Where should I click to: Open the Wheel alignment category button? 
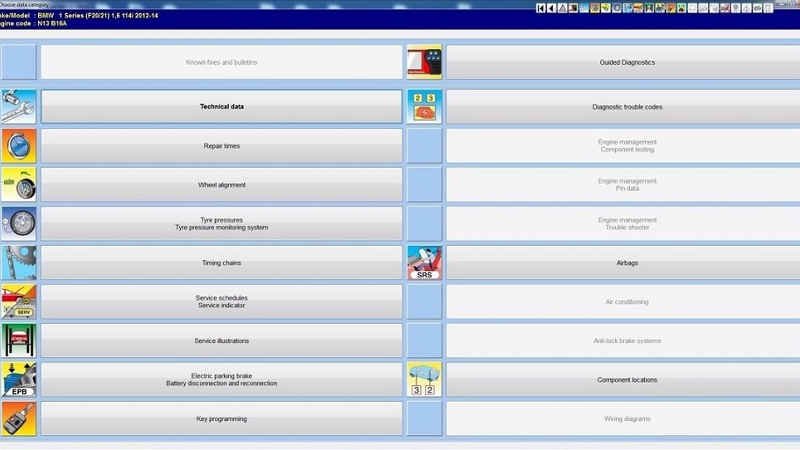pos(221,184)
